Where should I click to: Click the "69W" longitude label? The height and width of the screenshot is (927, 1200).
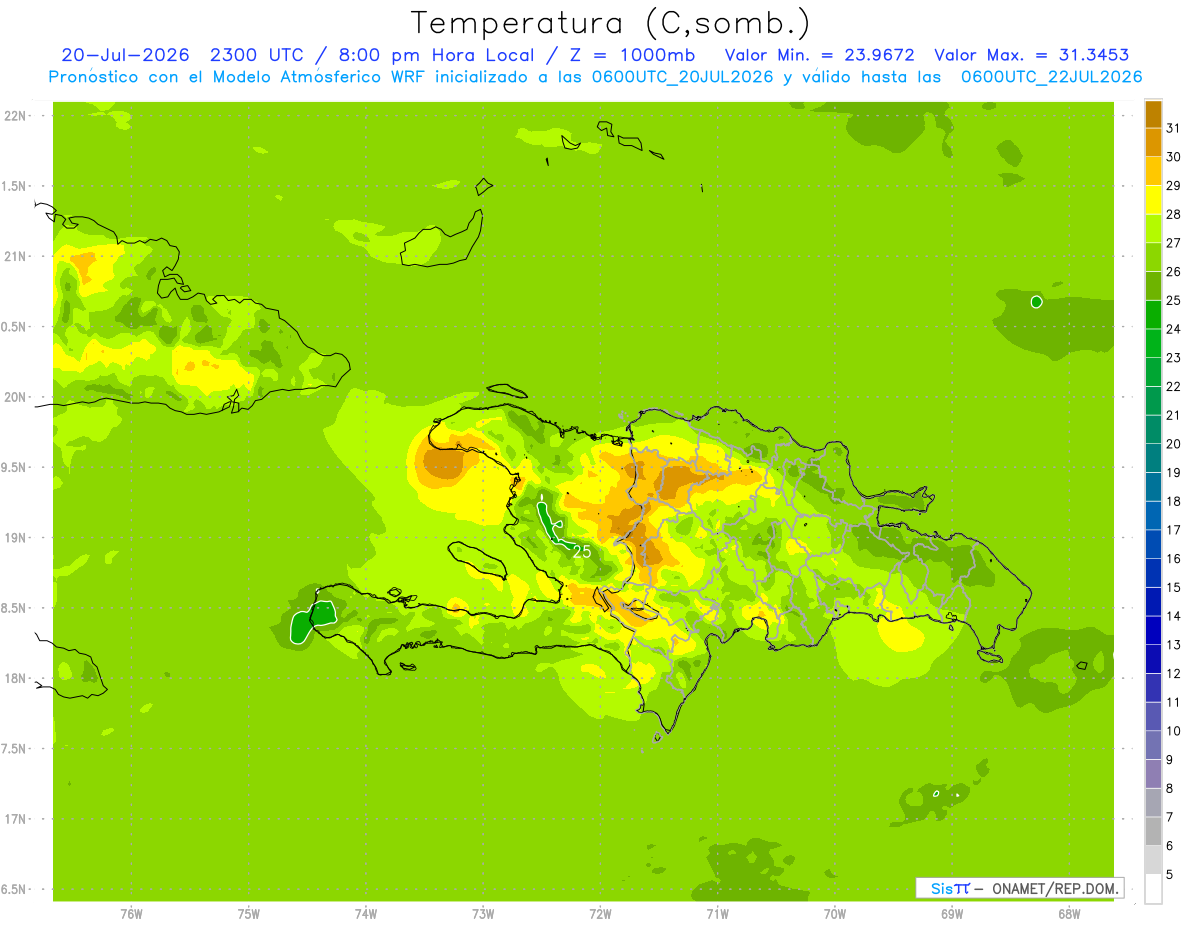pyautogui.click(x=951, y=914)
